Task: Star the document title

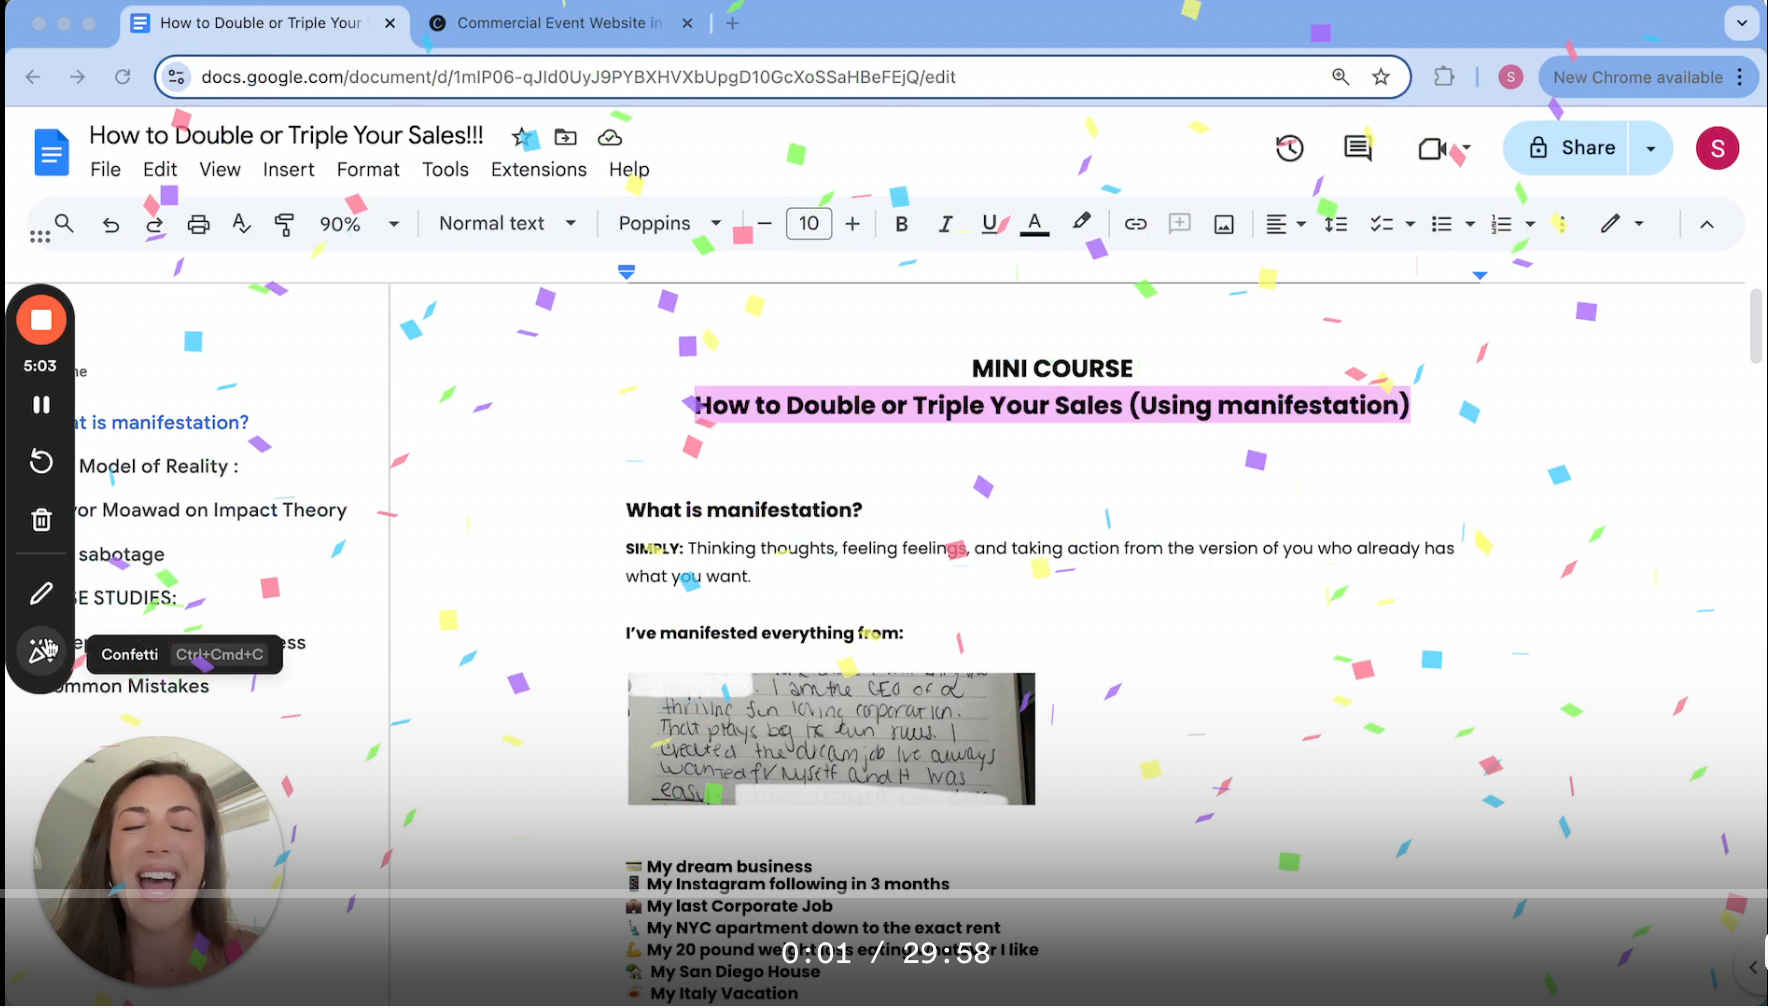Action: pos(522,137)
